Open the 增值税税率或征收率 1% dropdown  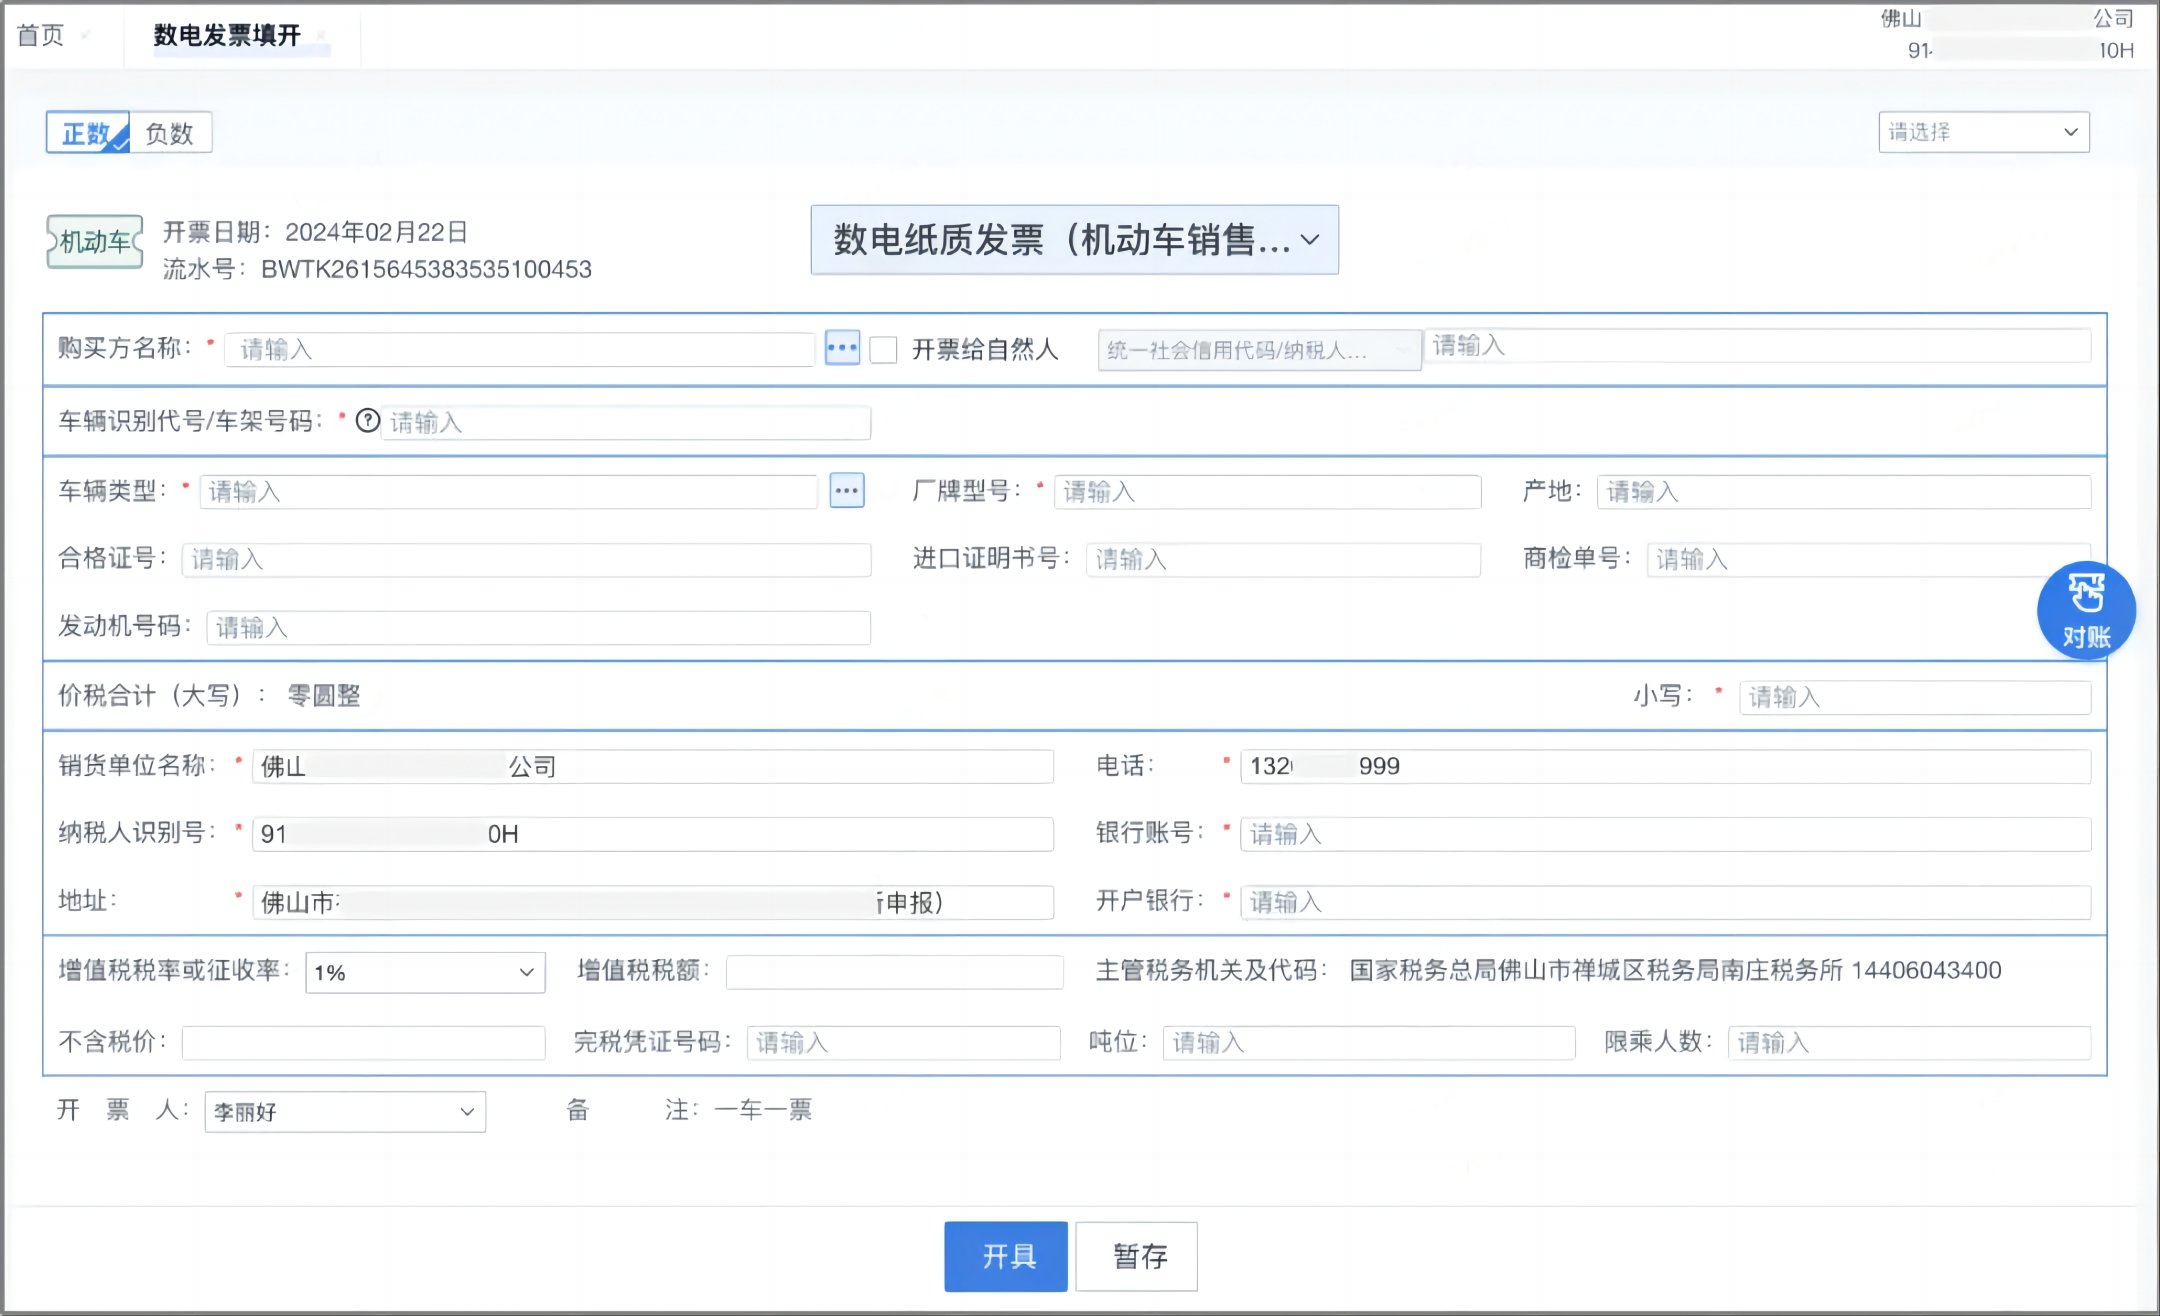[425, 972]
